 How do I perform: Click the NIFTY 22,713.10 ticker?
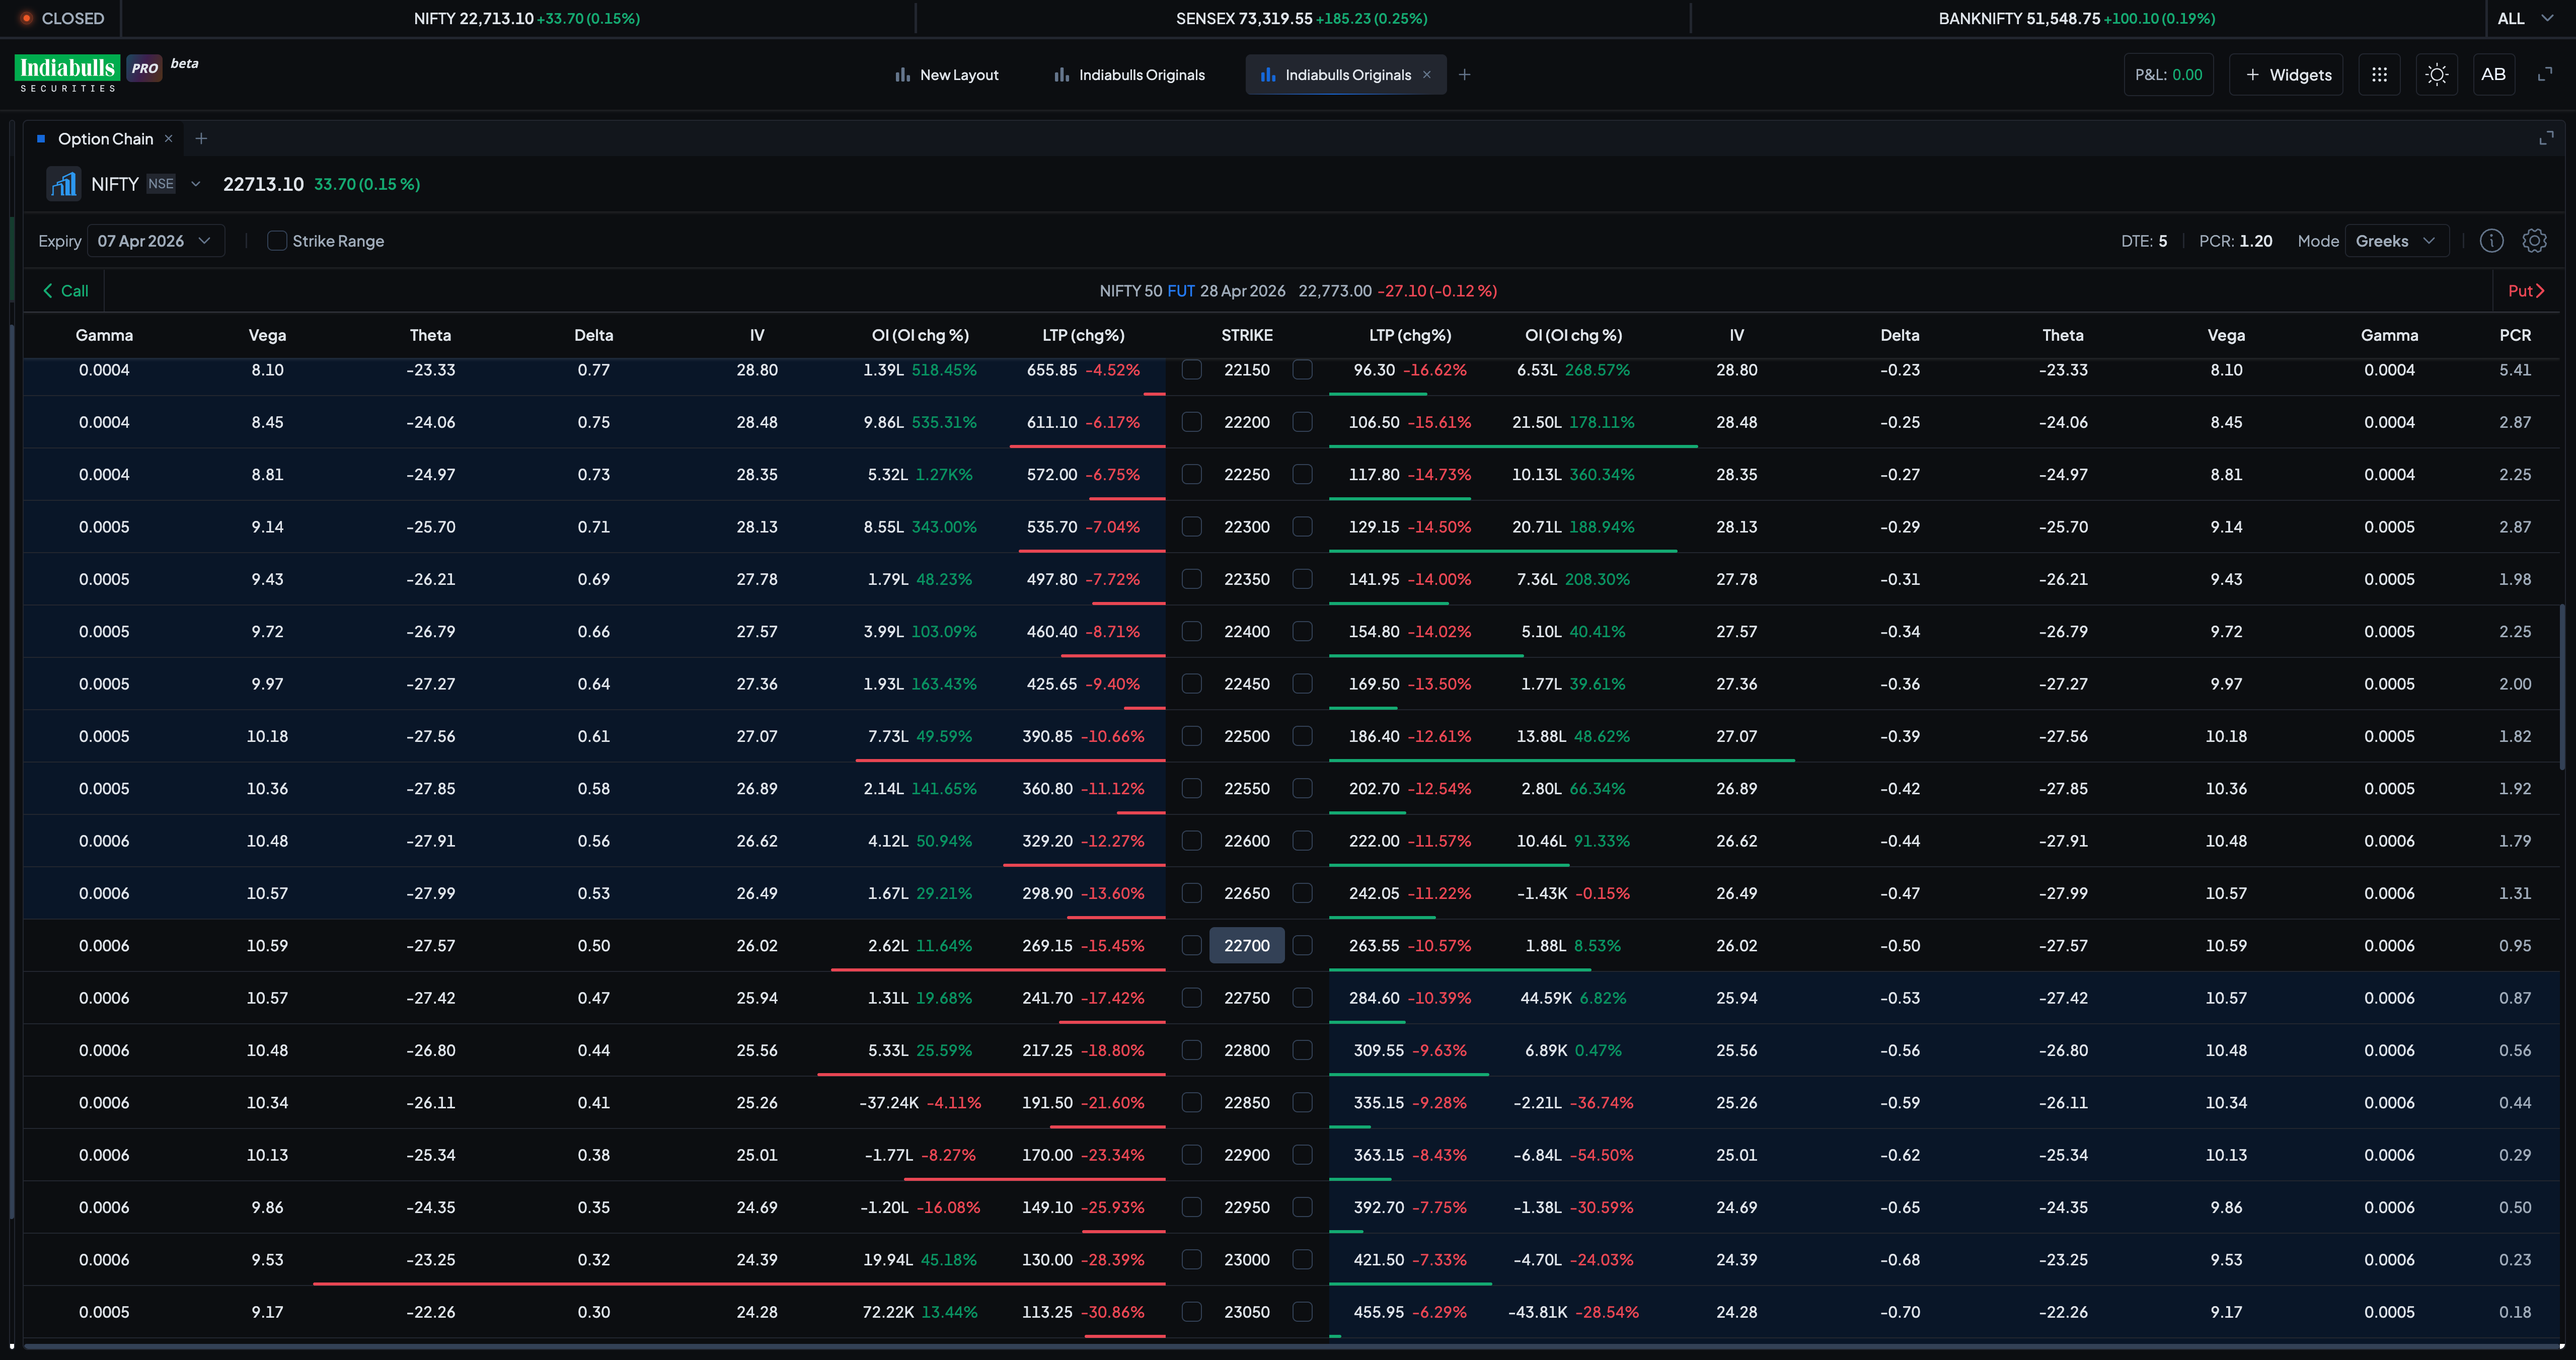point(527,18)
